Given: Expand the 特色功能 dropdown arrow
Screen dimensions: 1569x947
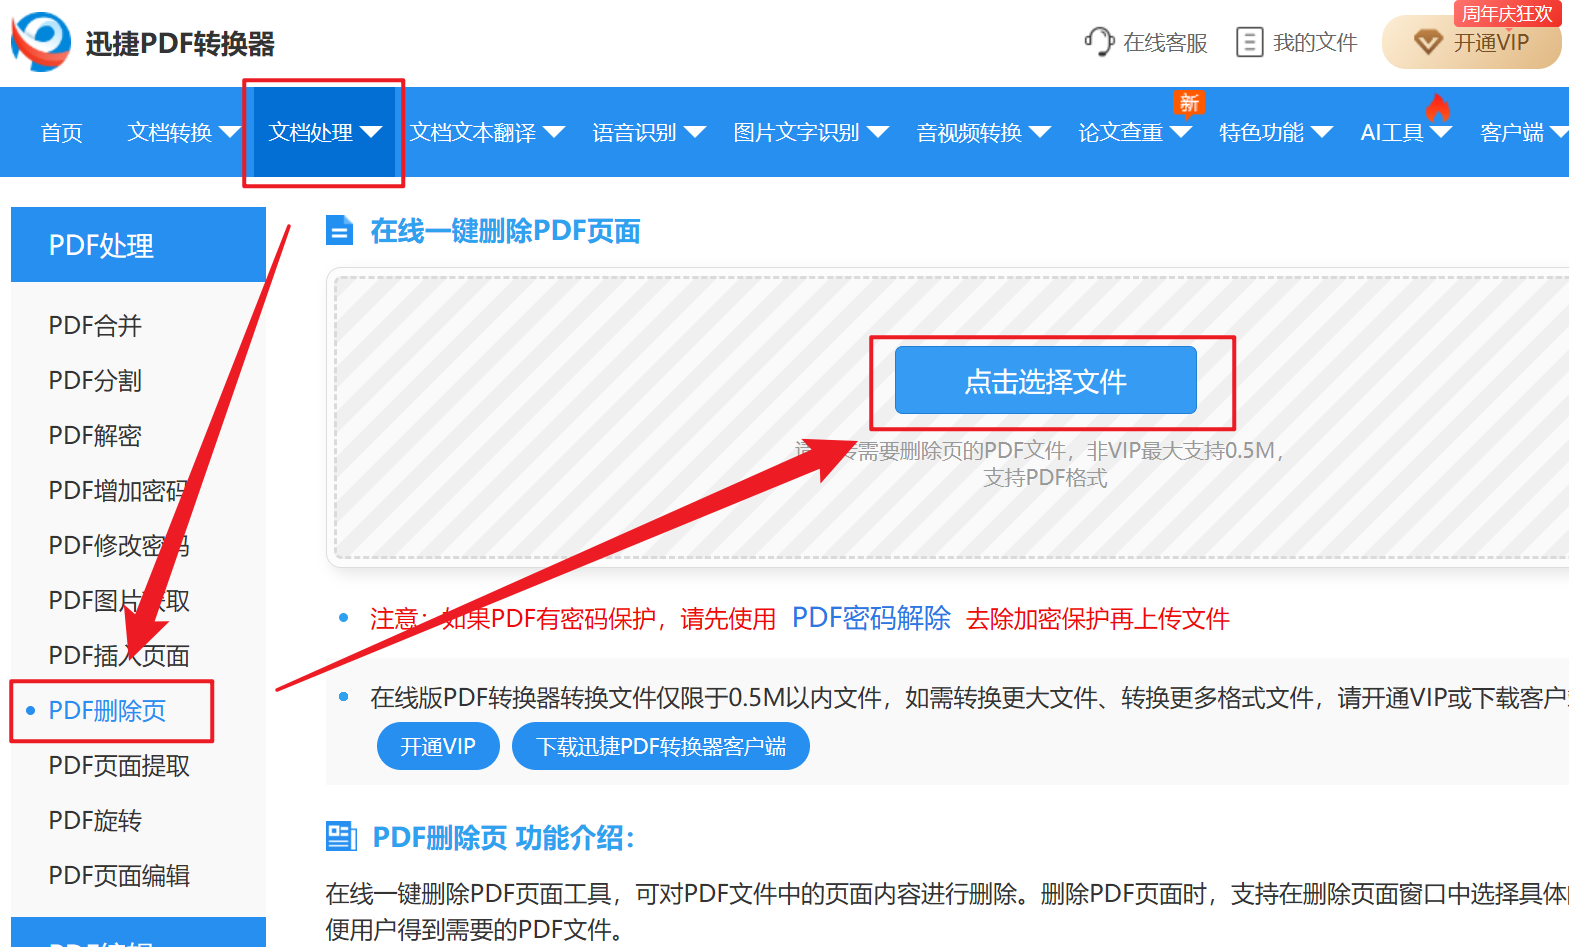Looking at the screenshot, I should pyautogui.click(x=1322, y=132).
